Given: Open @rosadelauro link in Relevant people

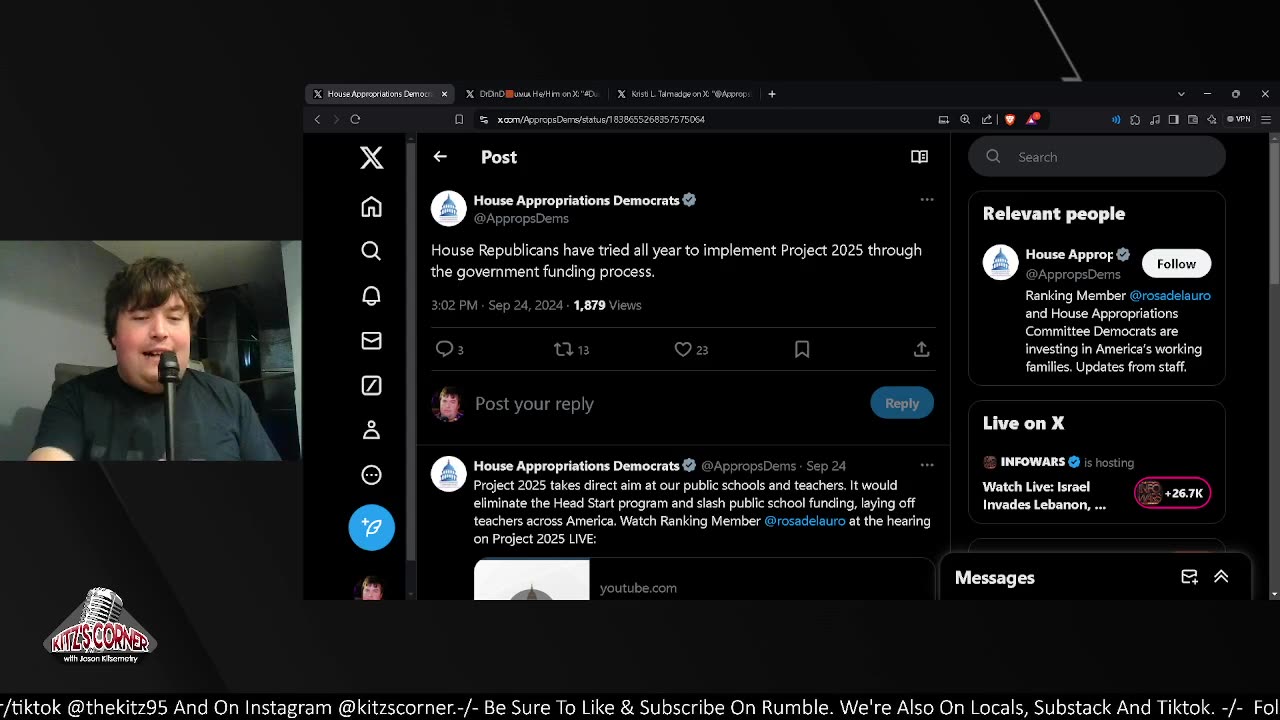Looking at the screenshot, I should (1169, 296).
